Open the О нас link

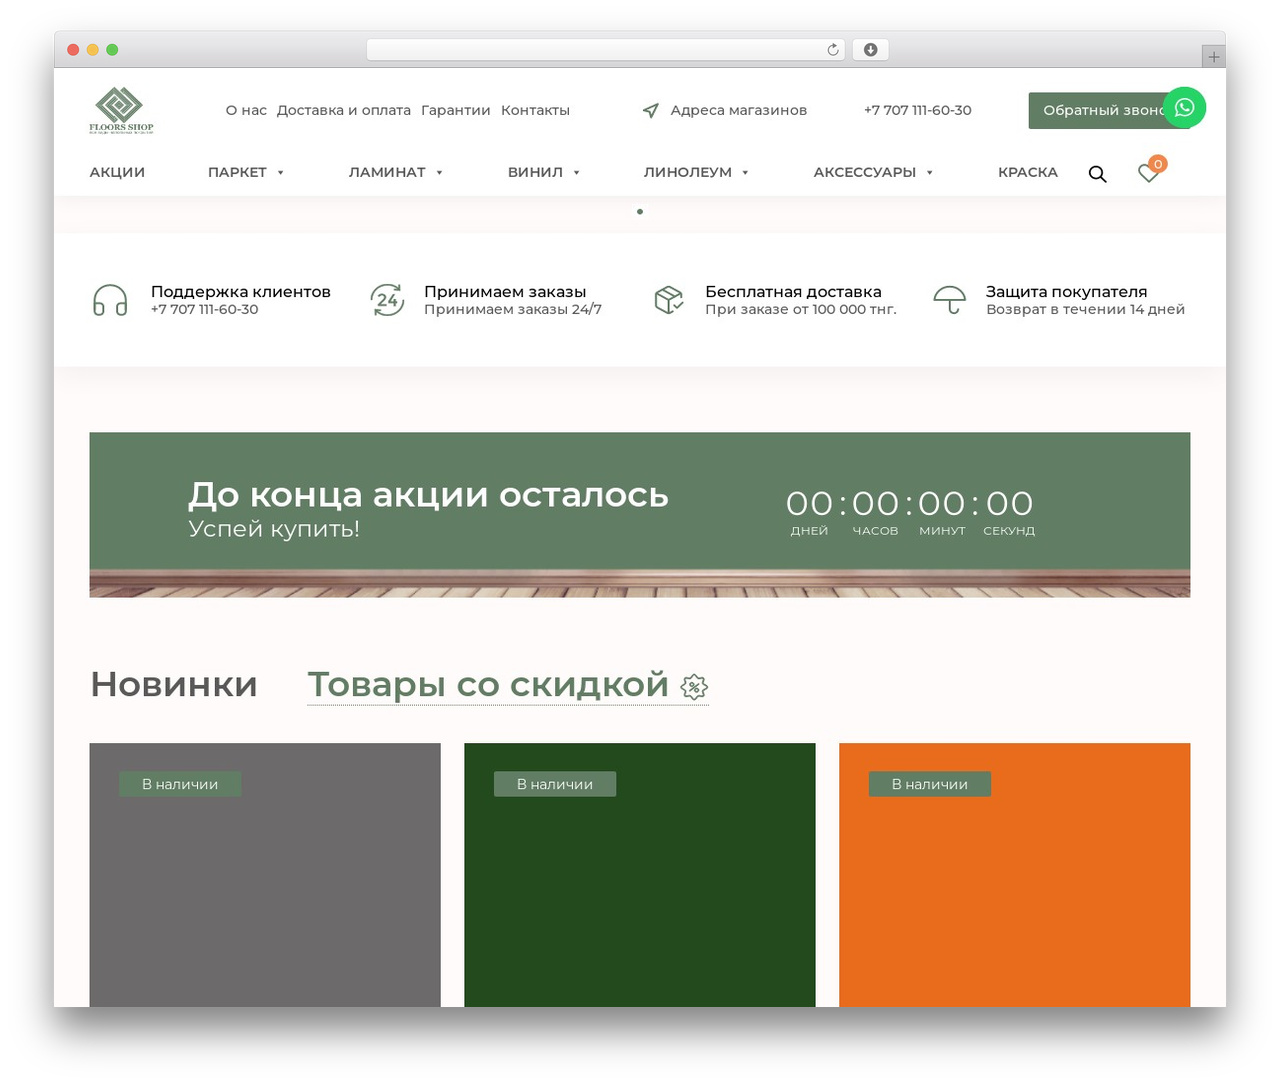point(246,110)
